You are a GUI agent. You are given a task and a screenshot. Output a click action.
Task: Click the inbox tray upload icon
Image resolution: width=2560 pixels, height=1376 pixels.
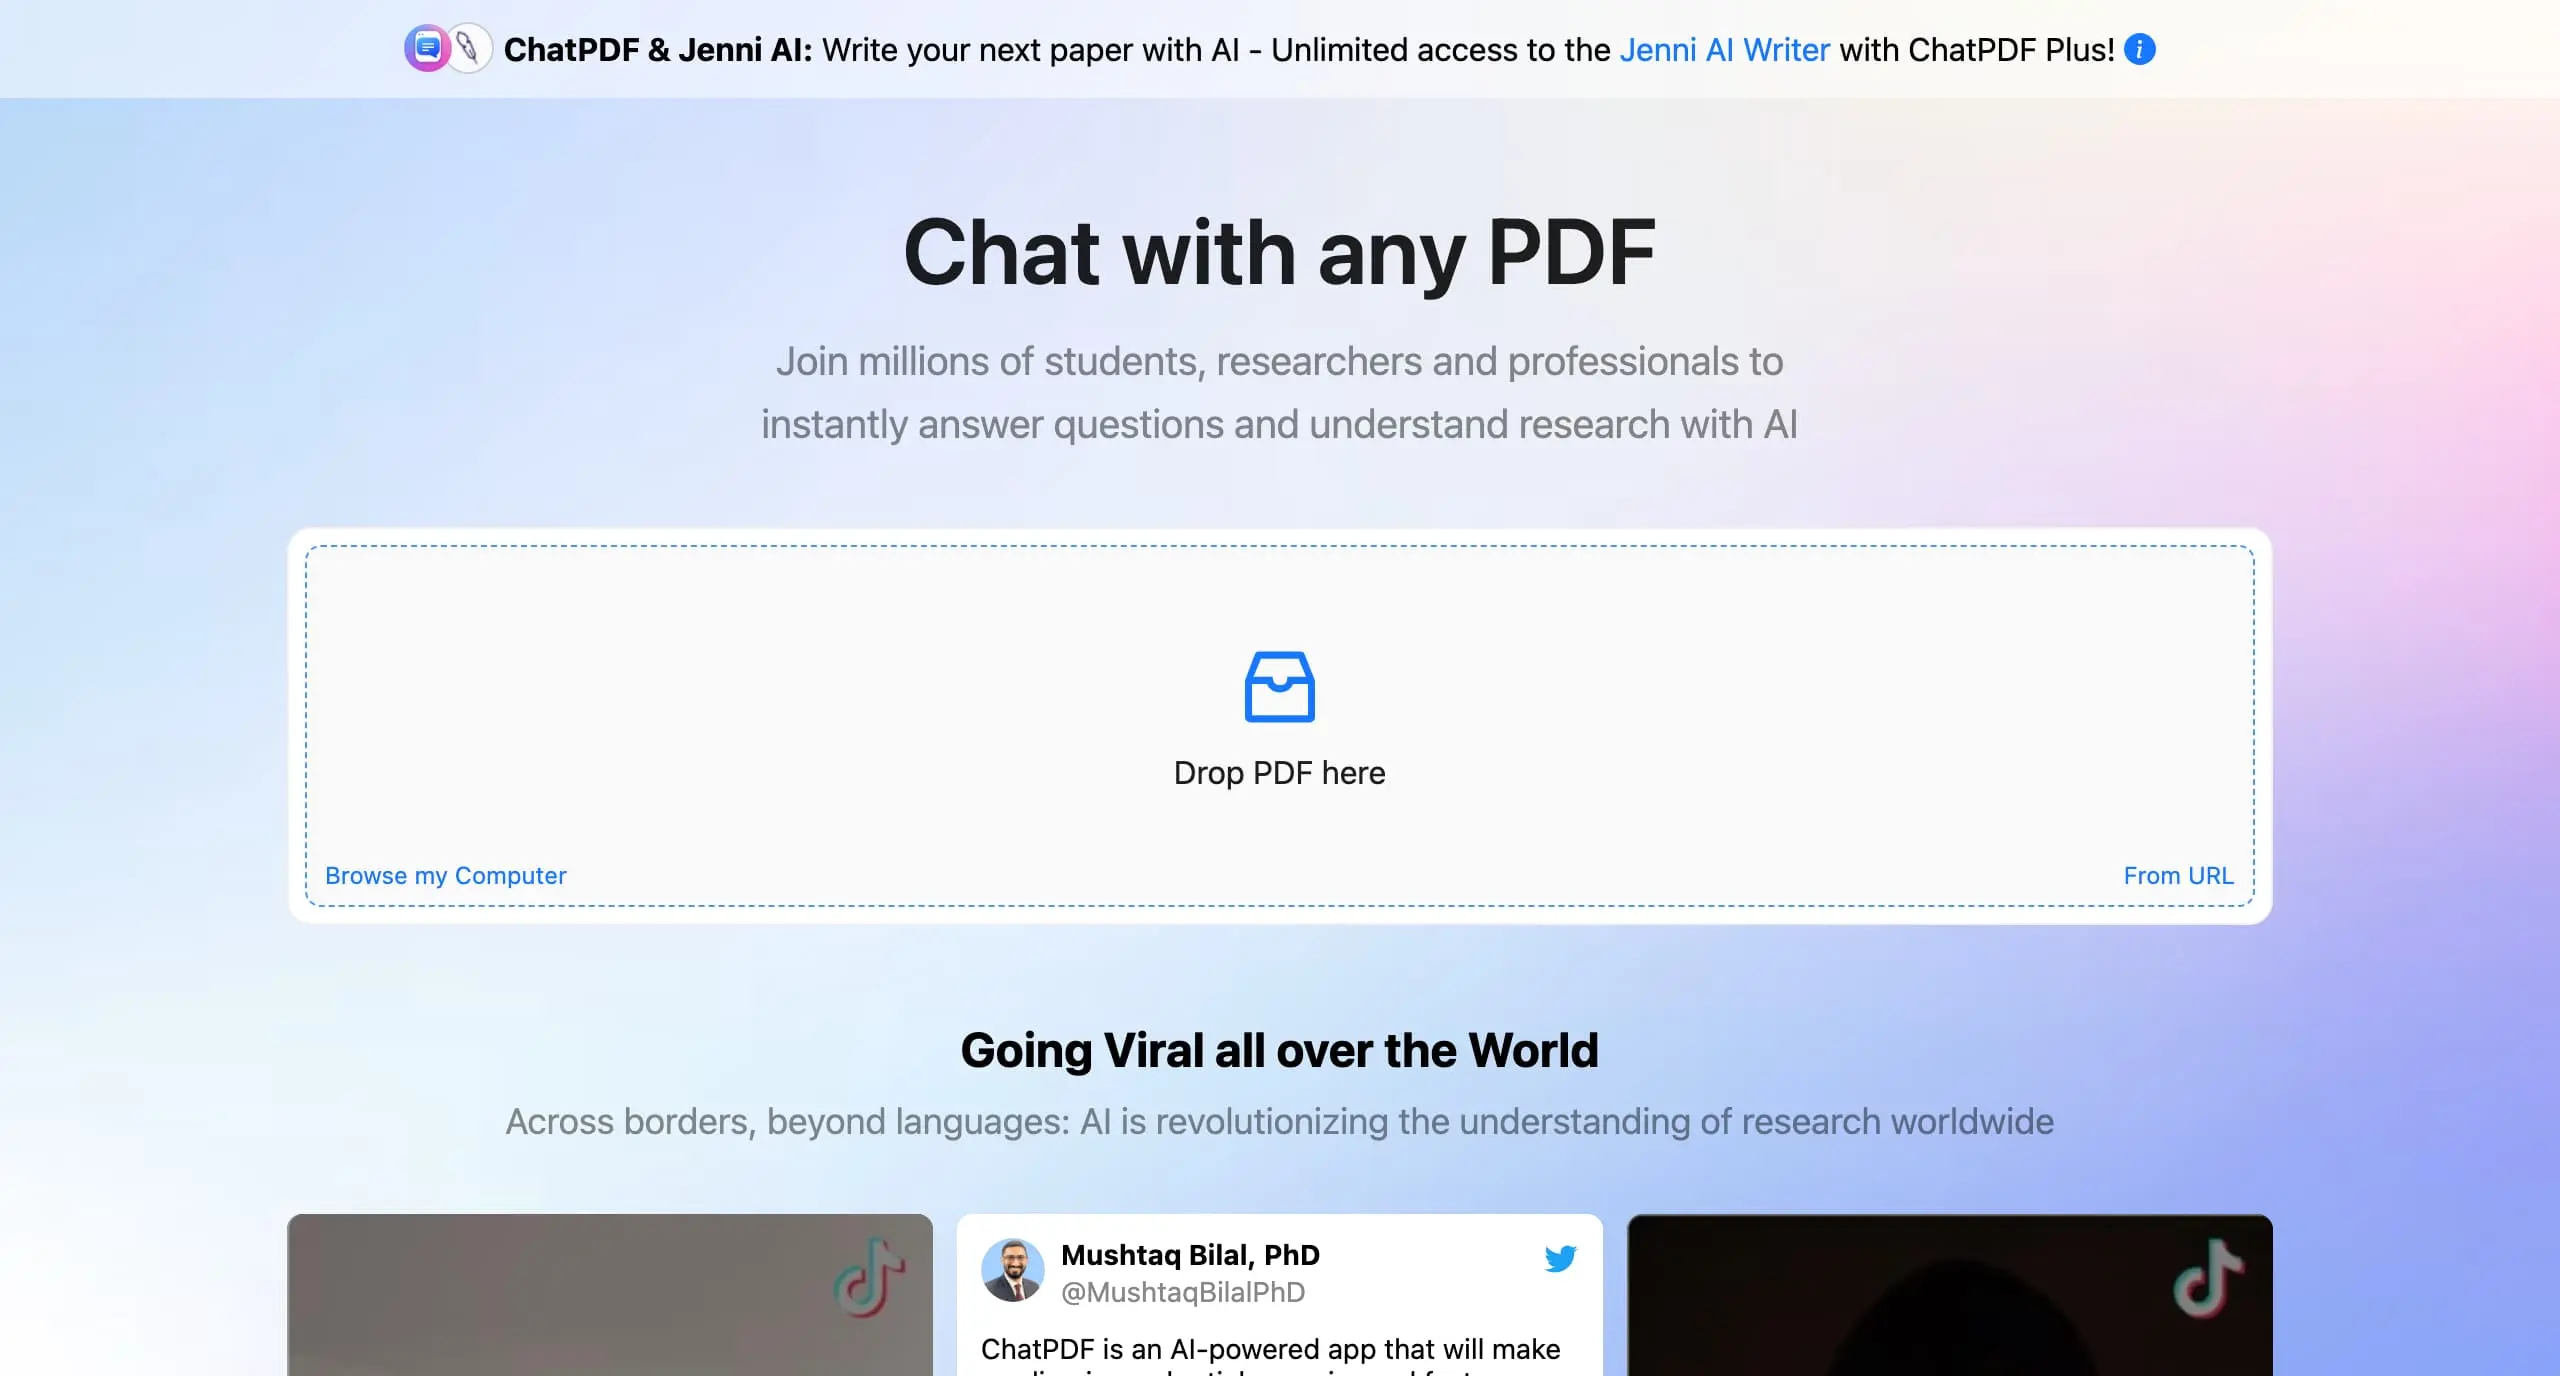tap(1279, 686)
